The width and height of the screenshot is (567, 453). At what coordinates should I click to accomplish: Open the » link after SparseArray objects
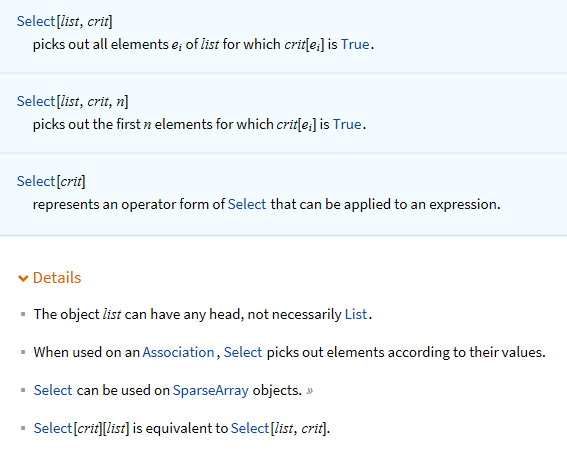[310, 390]
